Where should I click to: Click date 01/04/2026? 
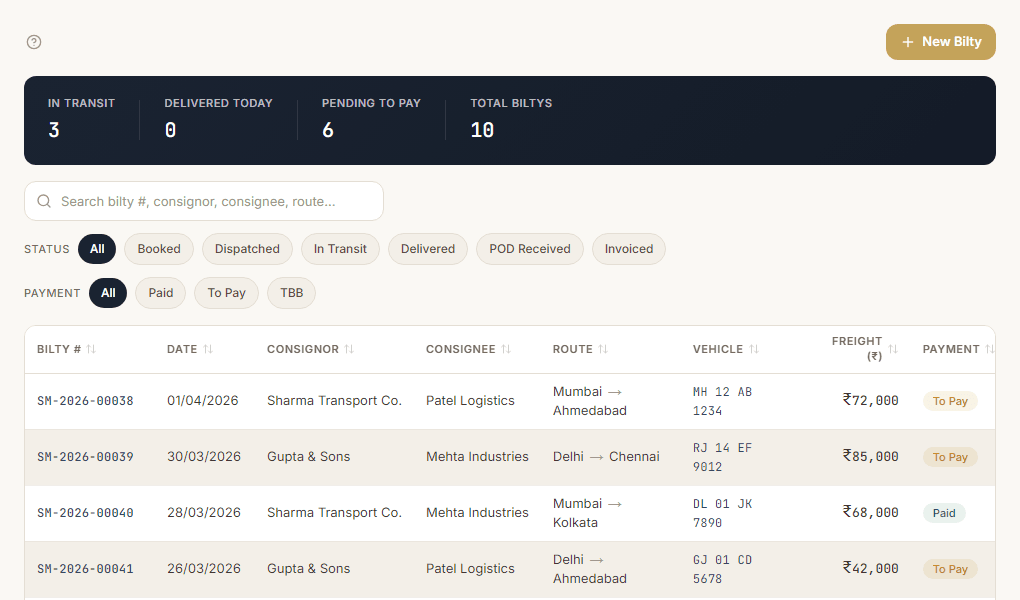(203, 401)
